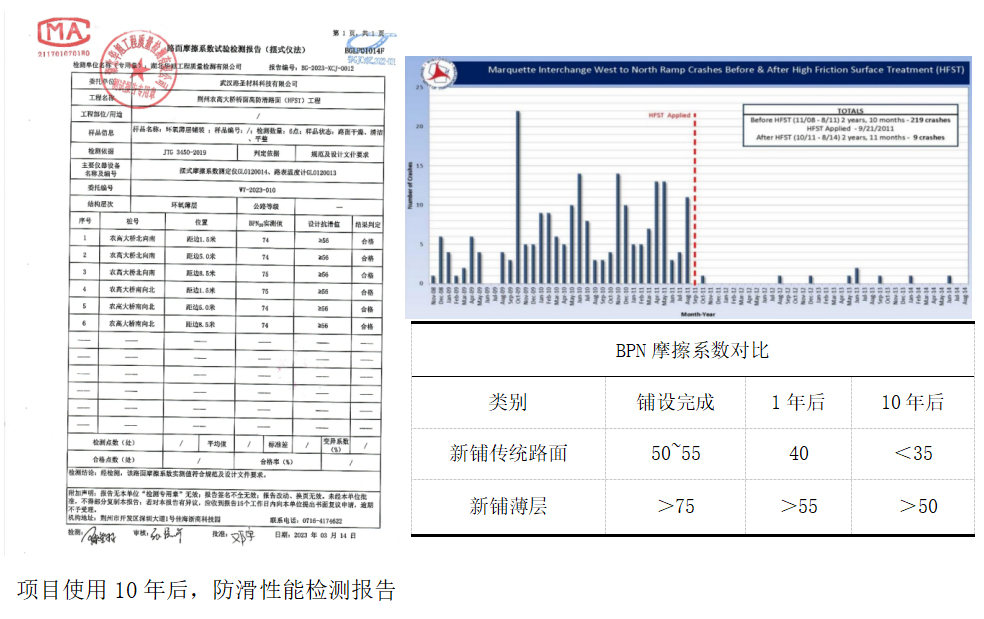Click the 桩号 column header in the report

coord(132,222)
